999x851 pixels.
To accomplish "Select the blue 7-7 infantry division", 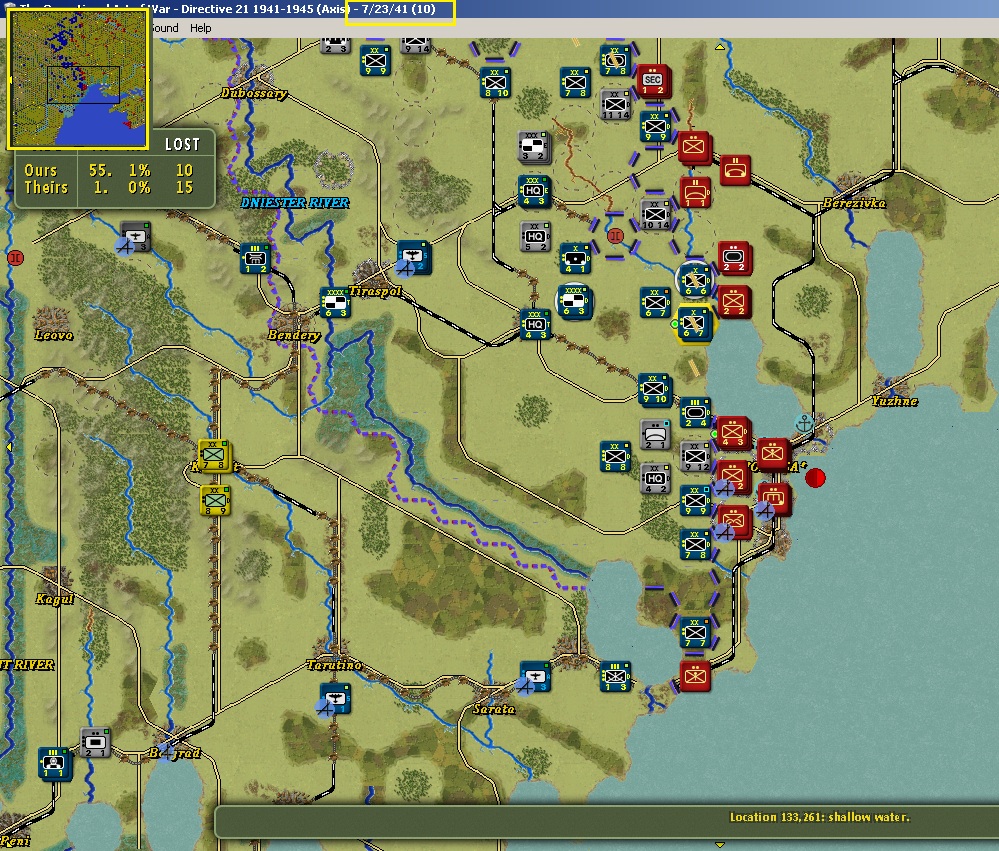I will pyautogui.click(x=694, y=633).
